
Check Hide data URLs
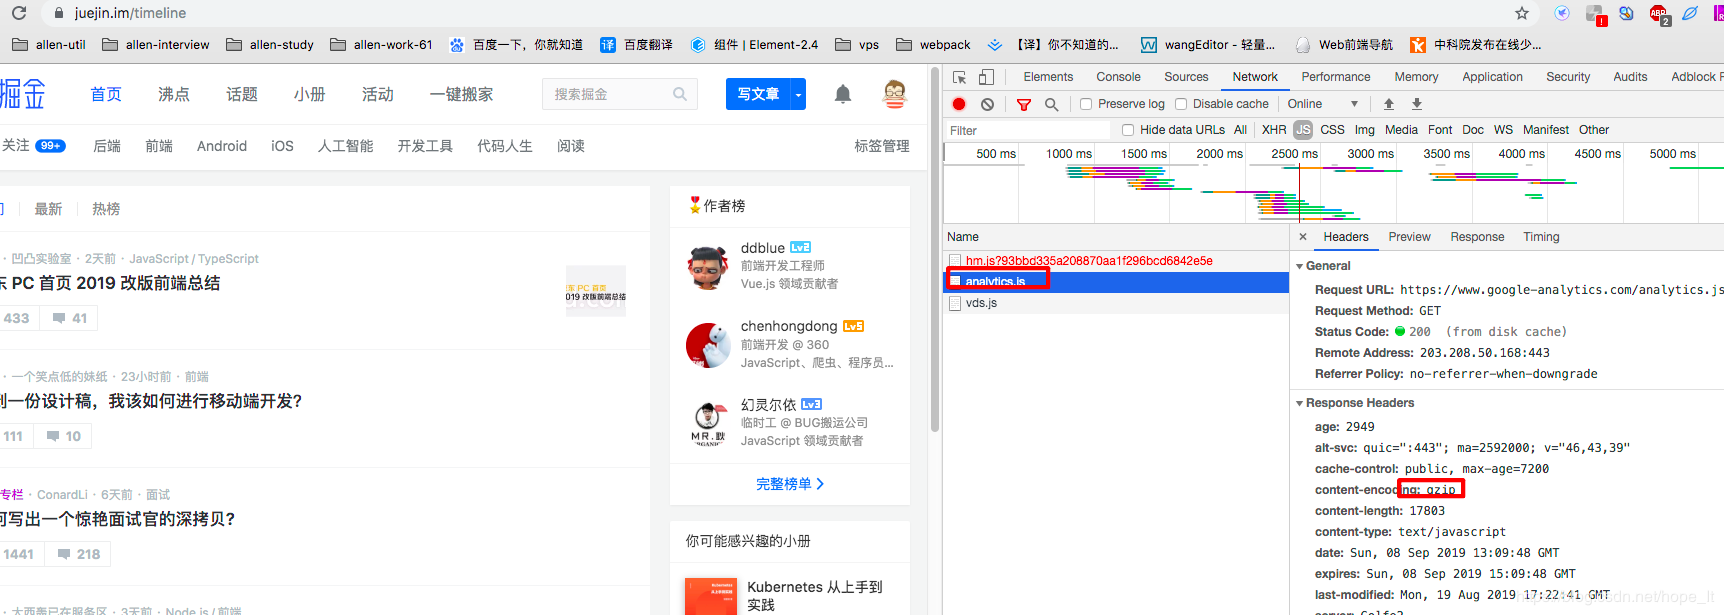point(1128,130)
